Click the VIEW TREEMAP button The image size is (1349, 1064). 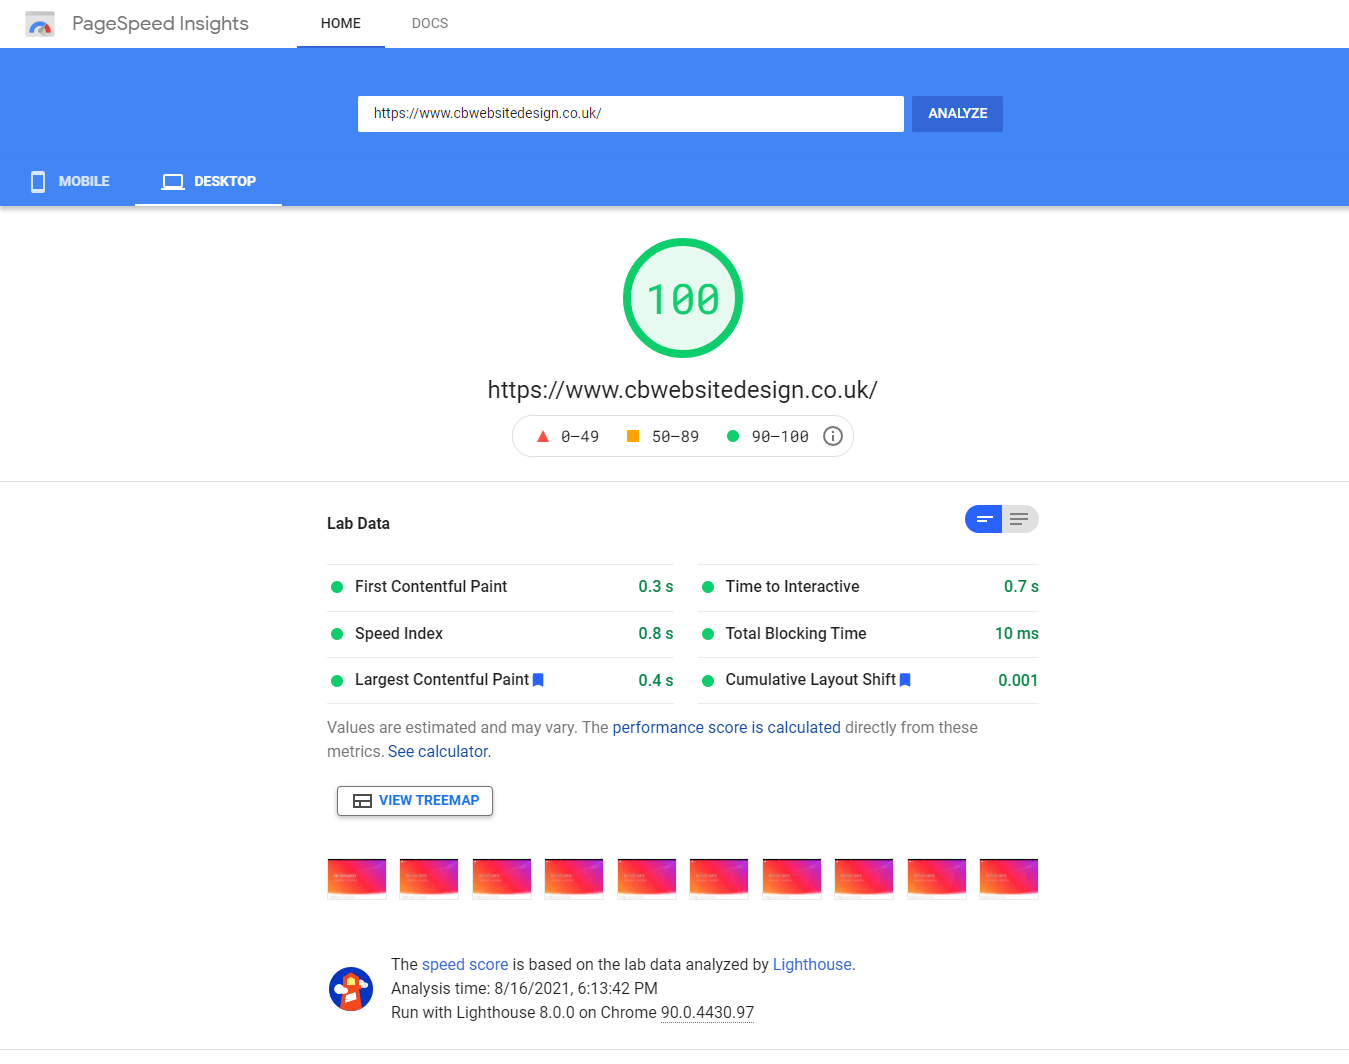415,801
